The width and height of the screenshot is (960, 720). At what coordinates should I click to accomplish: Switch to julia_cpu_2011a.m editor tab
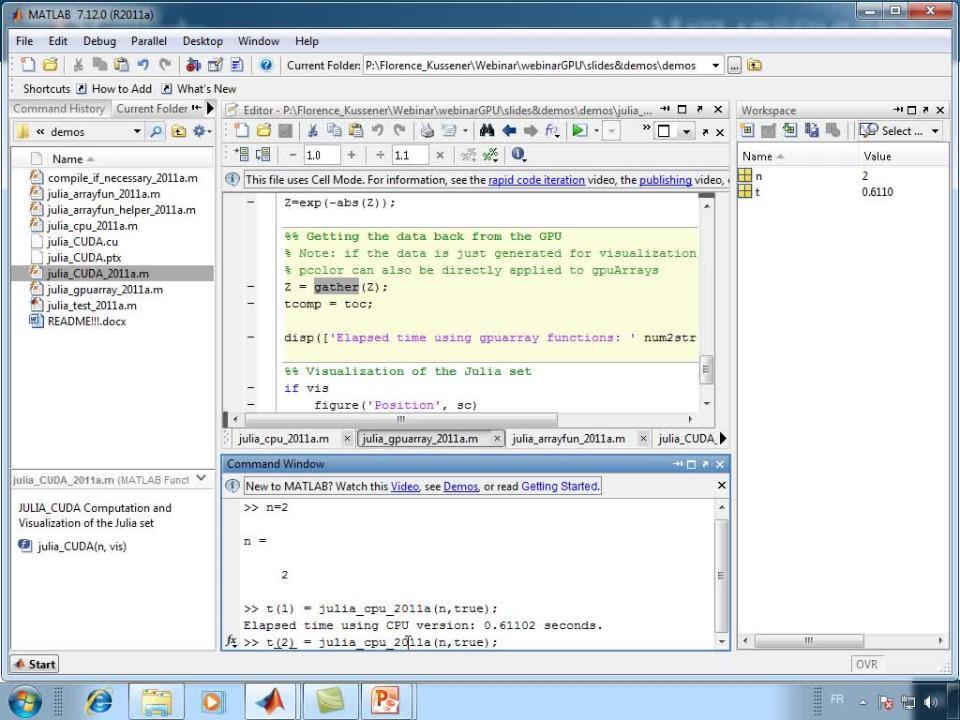(x=283, y=438)
